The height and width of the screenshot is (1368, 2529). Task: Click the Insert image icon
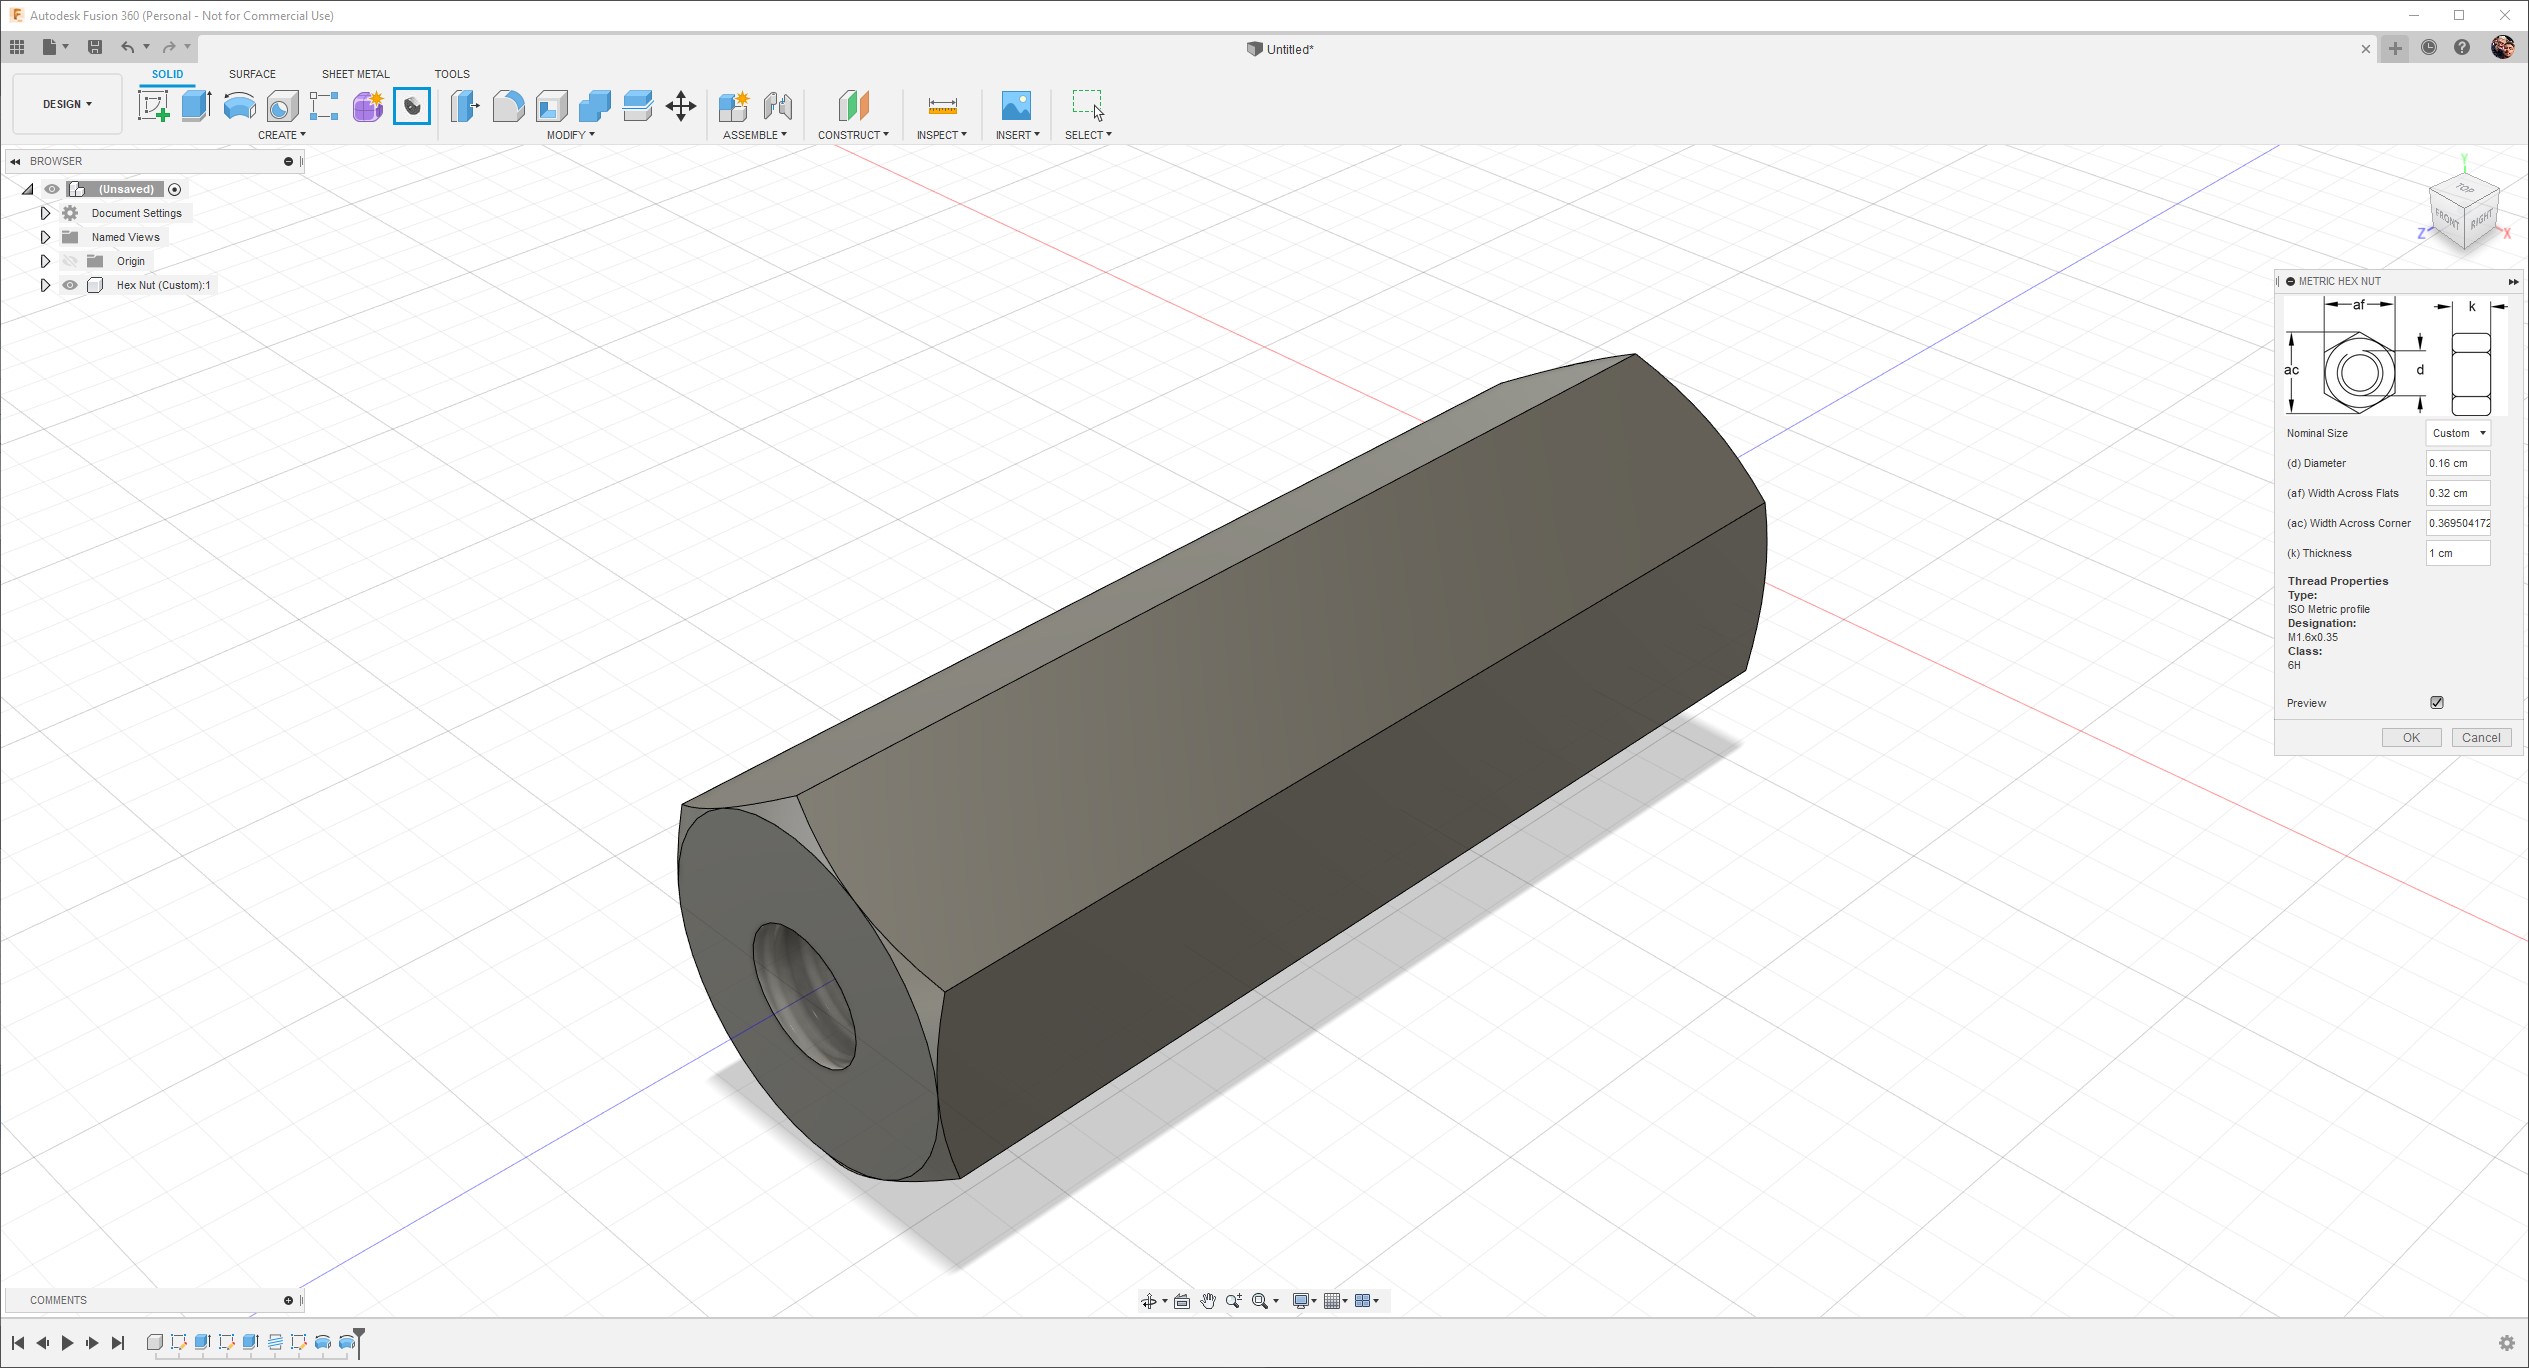(x=1015, y=106)
